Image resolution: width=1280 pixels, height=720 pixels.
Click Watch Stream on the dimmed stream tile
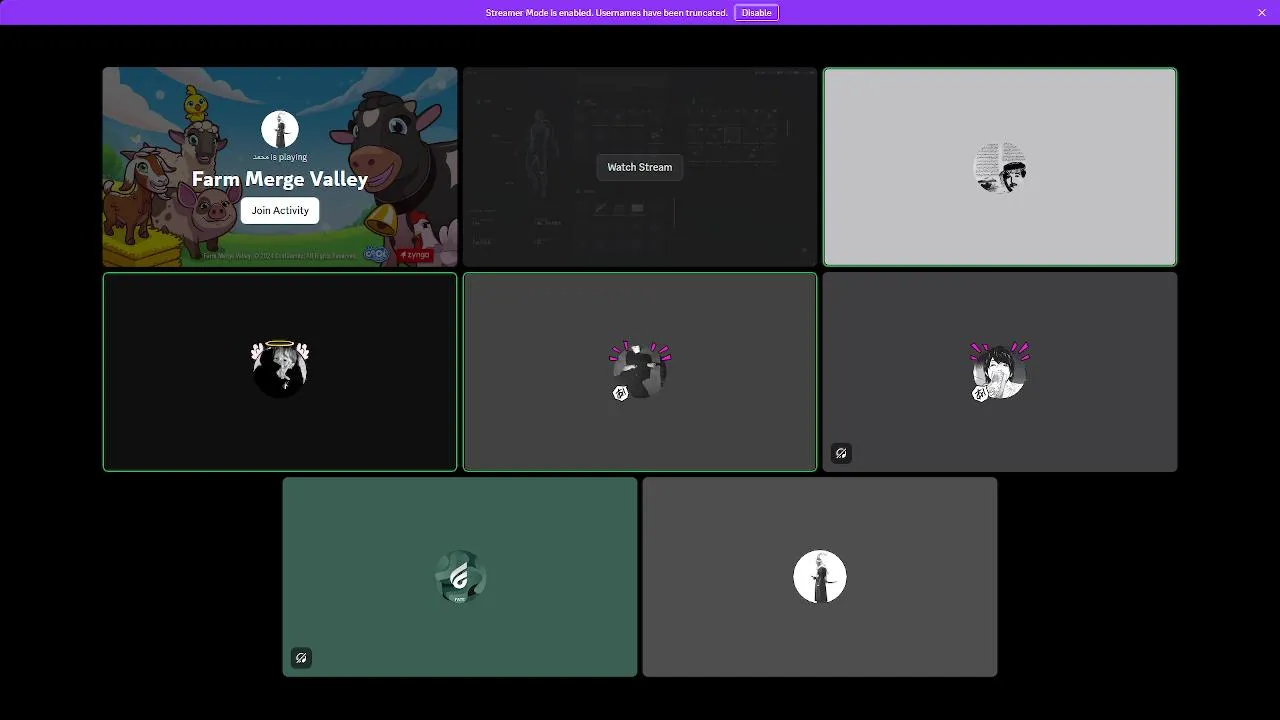click(640, 167)
